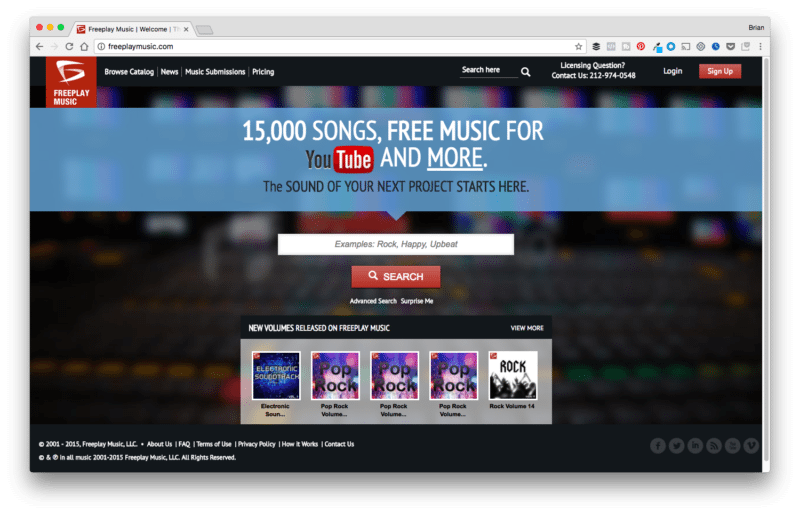Viewport: 800px width, 515px height.
Task: Open the Vimeo footer icon
Action: coord(751,446)
